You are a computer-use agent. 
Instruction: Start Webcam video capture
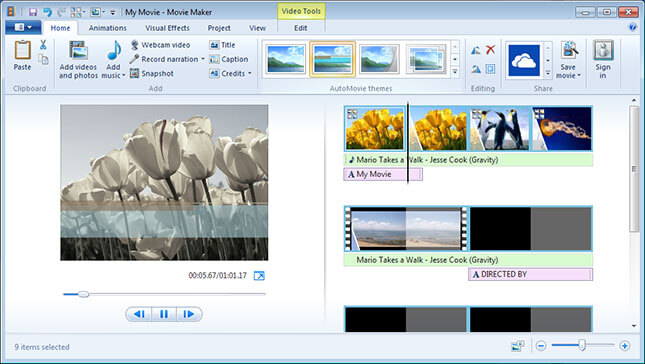tap(160, 45)
